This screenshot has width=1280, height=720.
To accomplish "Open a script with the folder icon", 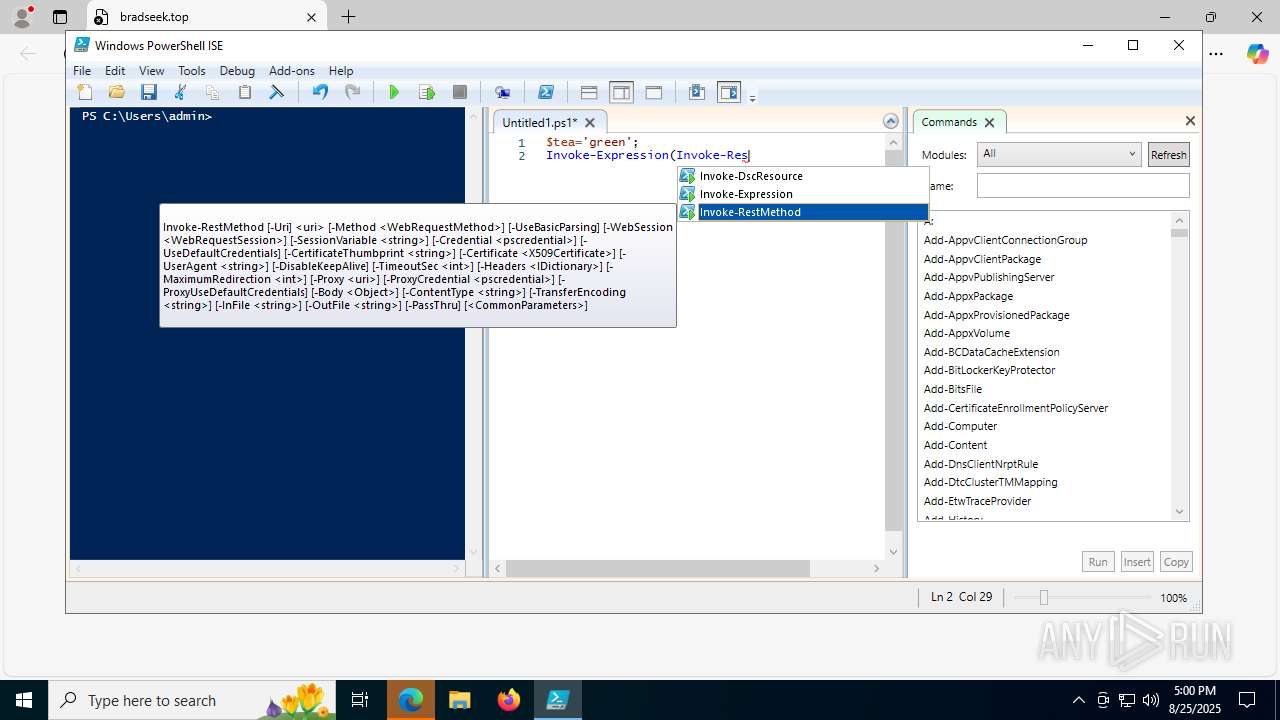I will 117,92.
